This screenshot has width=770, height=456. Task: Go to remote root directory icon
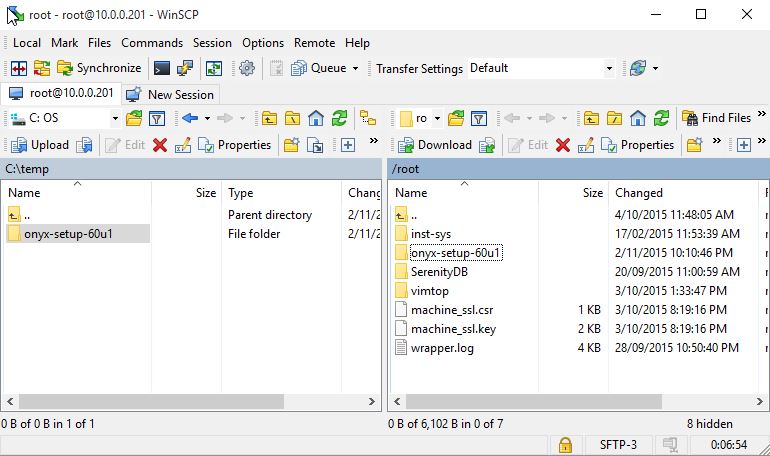tap(614, 118)
